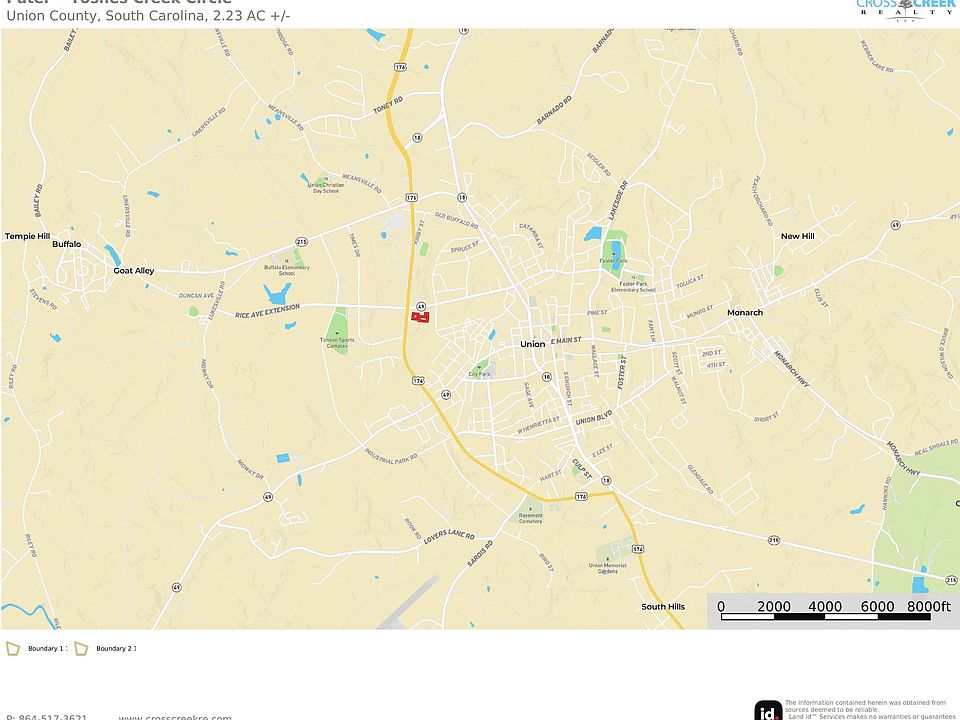Click the Goat Alley place label
The image size is (960, 720).
pos(133,271)
